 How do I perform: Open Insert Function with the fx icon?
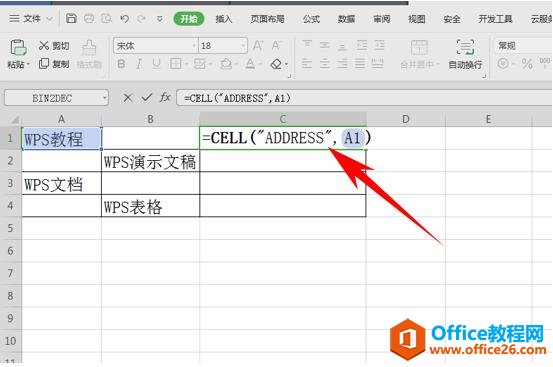point(165,97)
